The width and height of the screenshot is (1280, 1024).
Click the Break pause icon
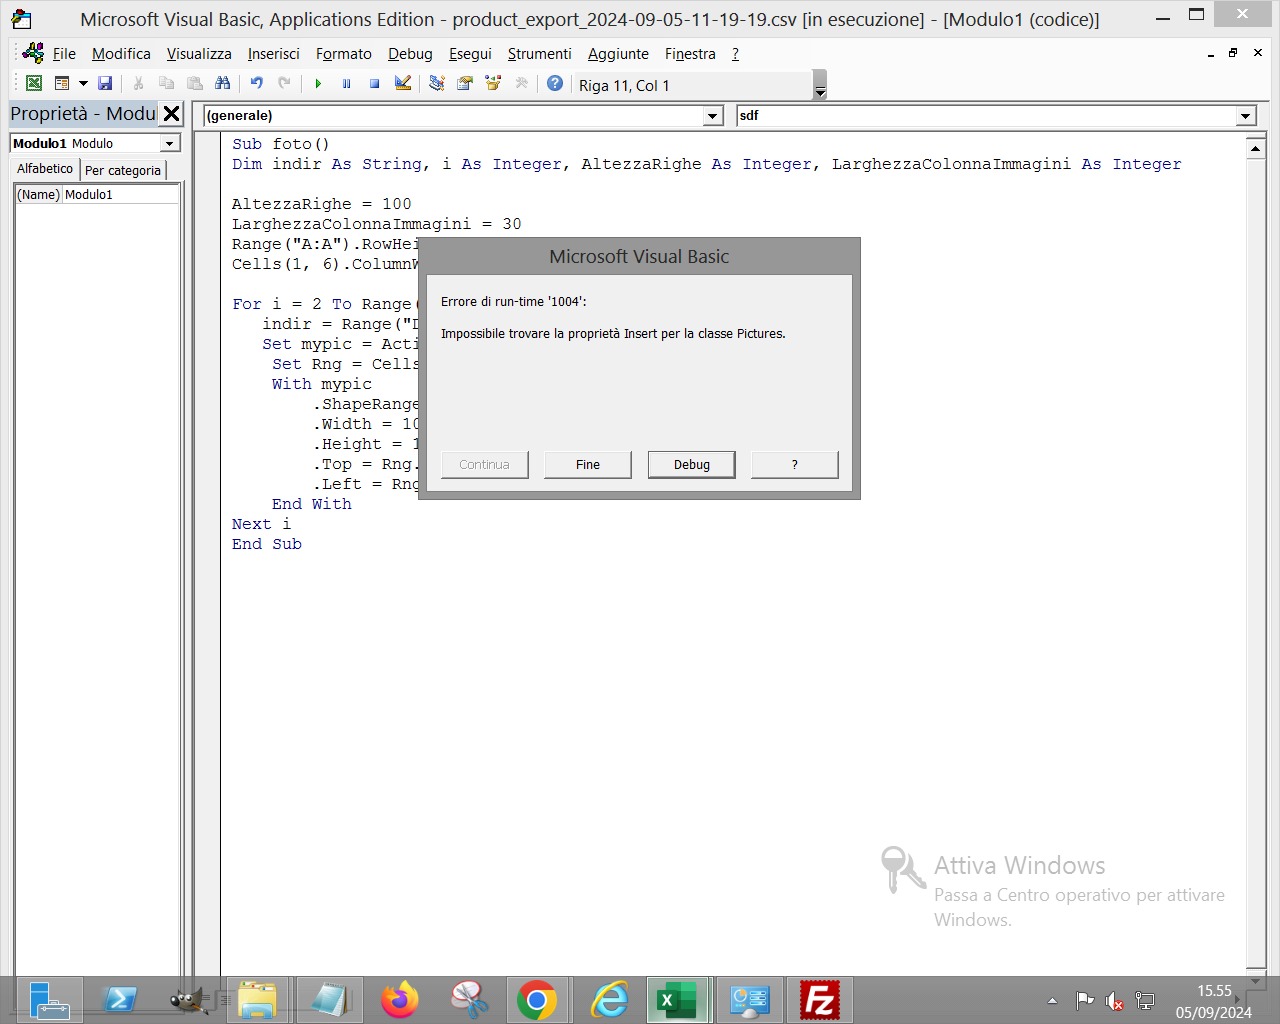346,84
